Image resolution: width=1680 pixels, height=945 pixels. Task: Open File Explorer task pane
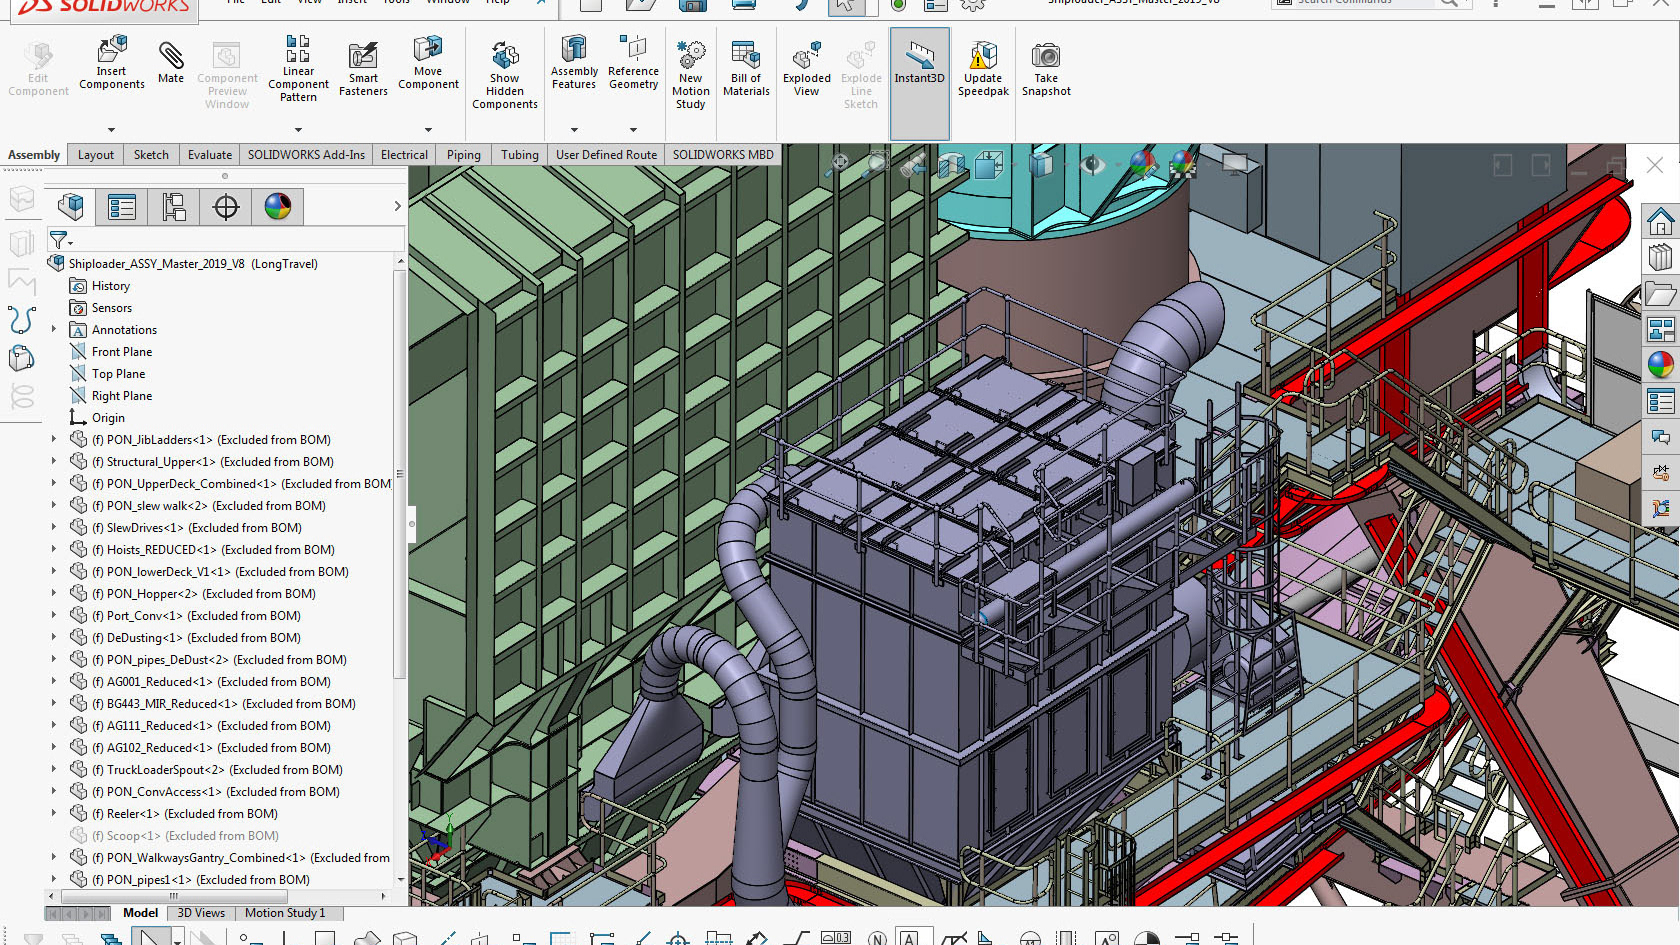(x=1661, y=294)
